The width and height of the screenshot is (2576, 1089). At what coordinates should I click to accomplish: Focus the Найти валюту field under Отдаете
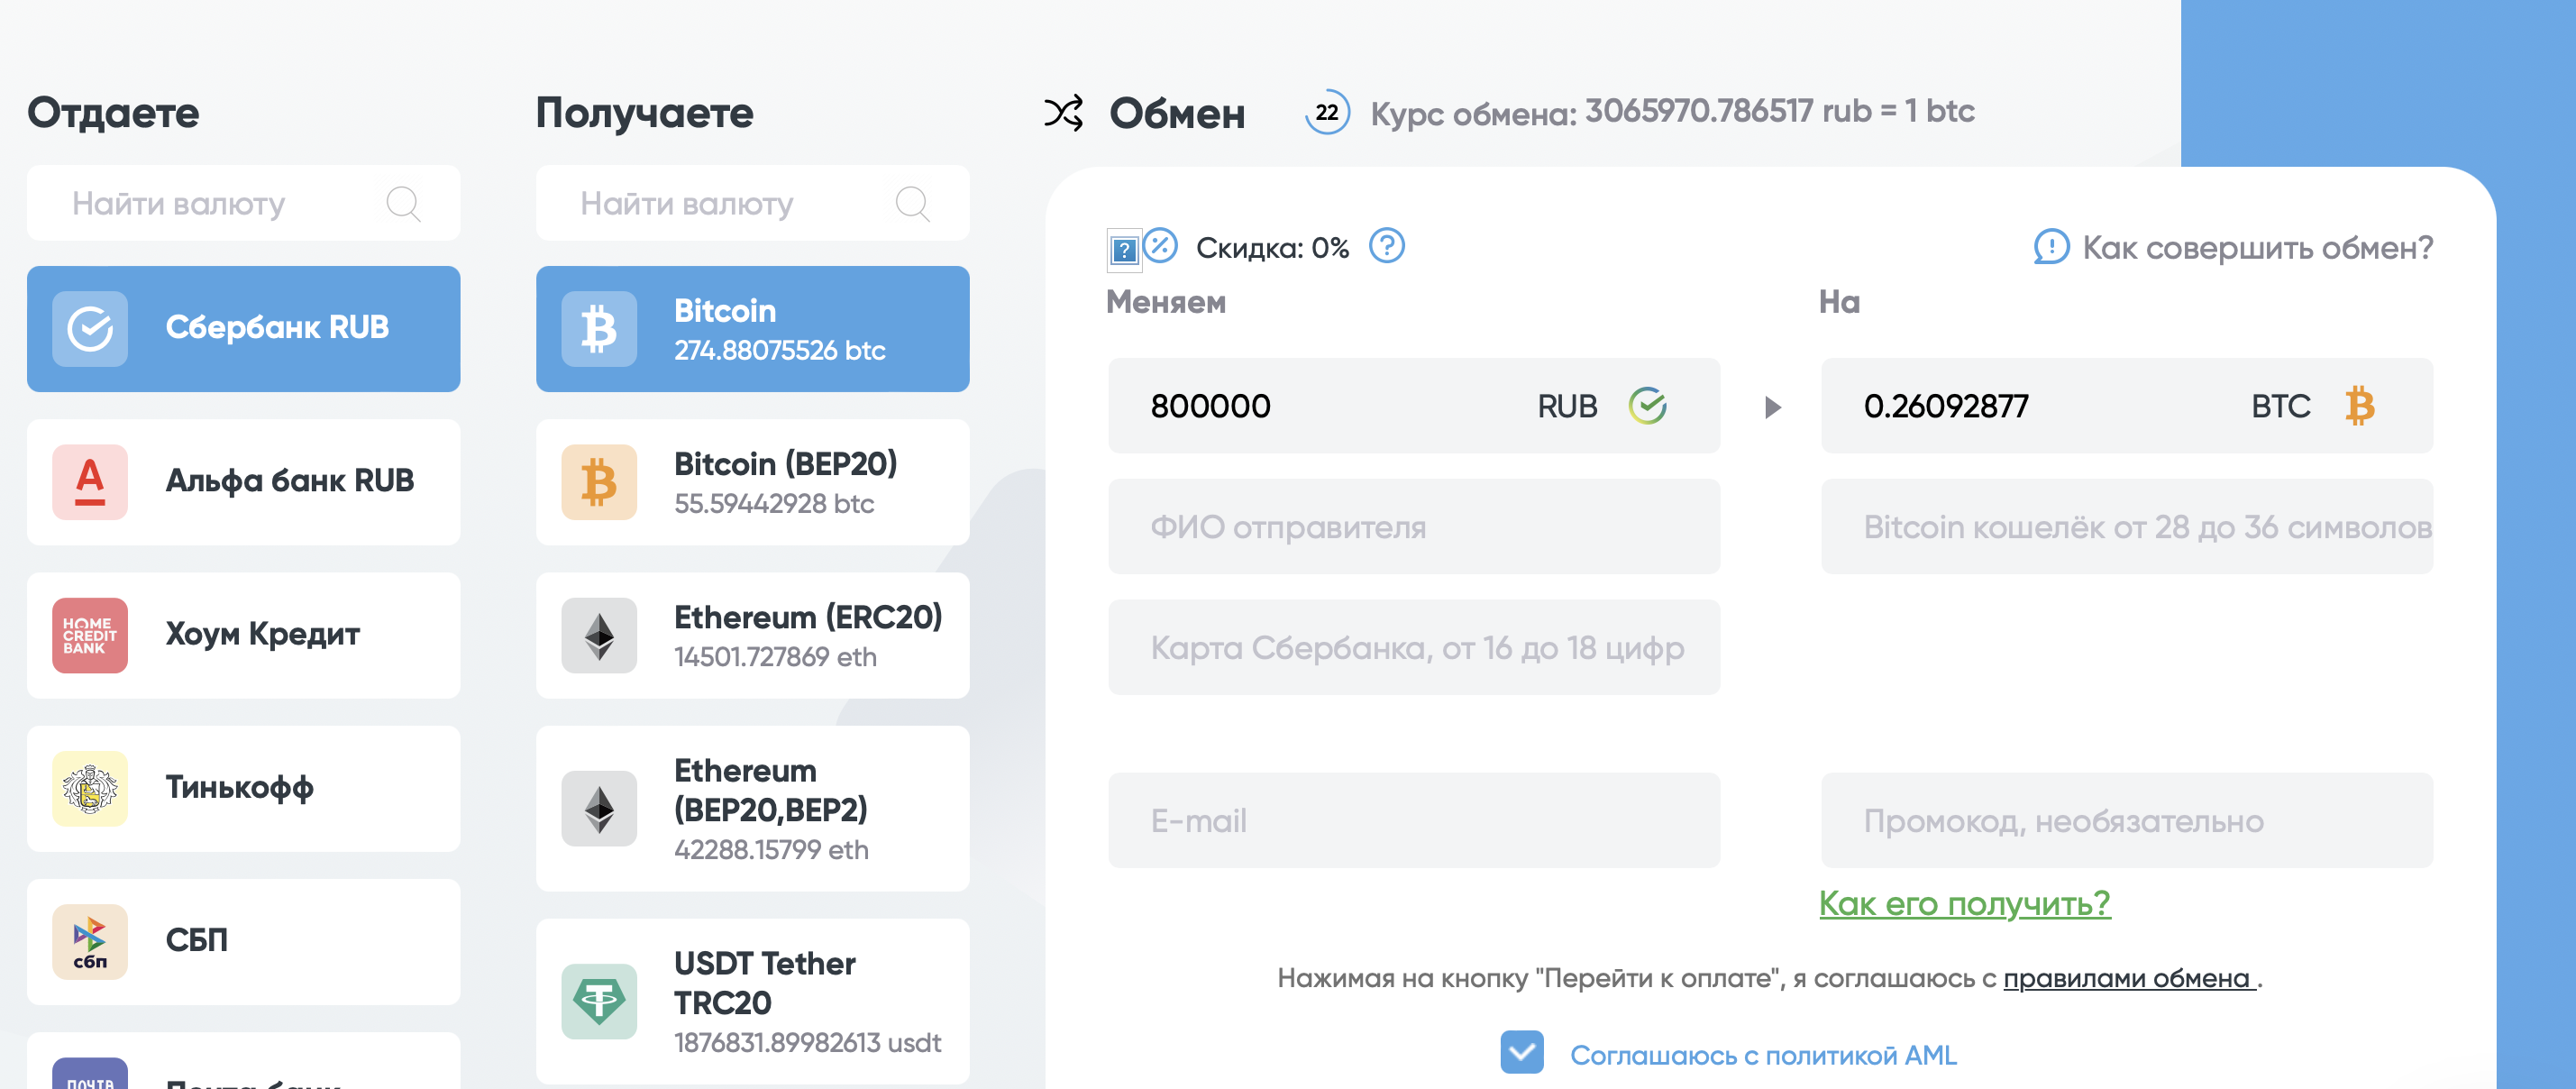244,203
